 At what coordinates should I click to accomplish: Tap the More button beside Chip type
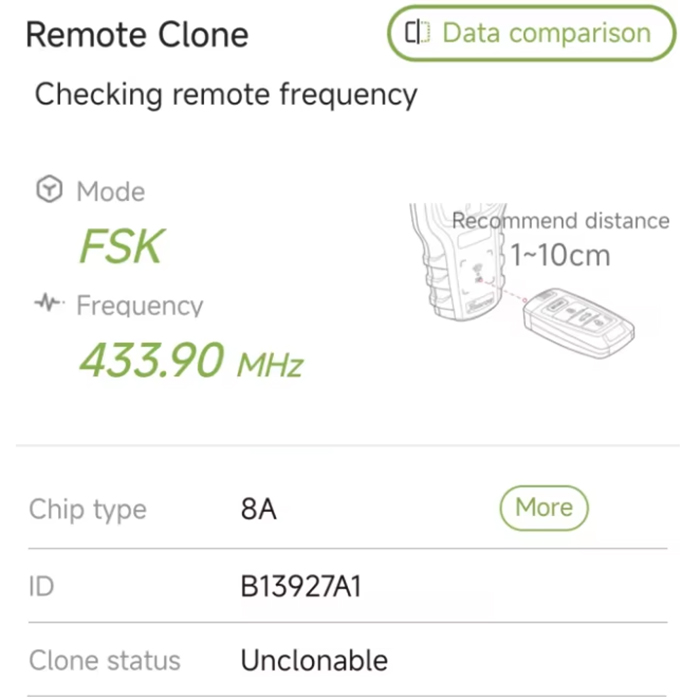click(x=543, y=508)
